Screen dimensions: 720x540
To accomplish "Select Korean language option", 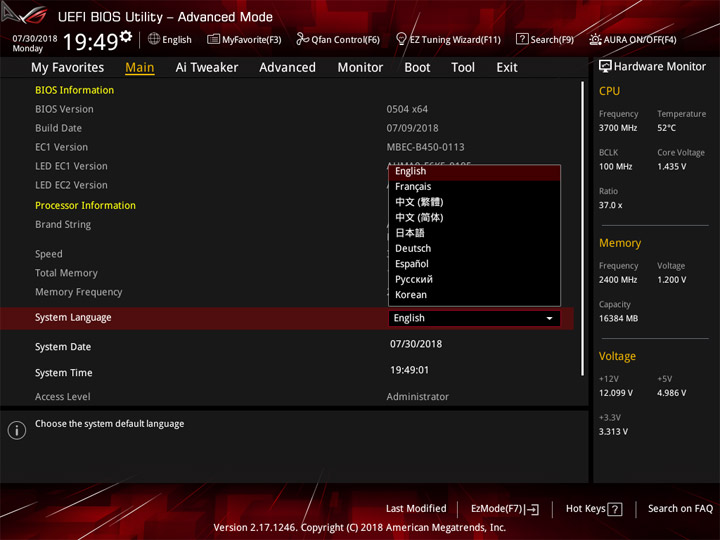I will pyautogui.click(x=474, y=295).
